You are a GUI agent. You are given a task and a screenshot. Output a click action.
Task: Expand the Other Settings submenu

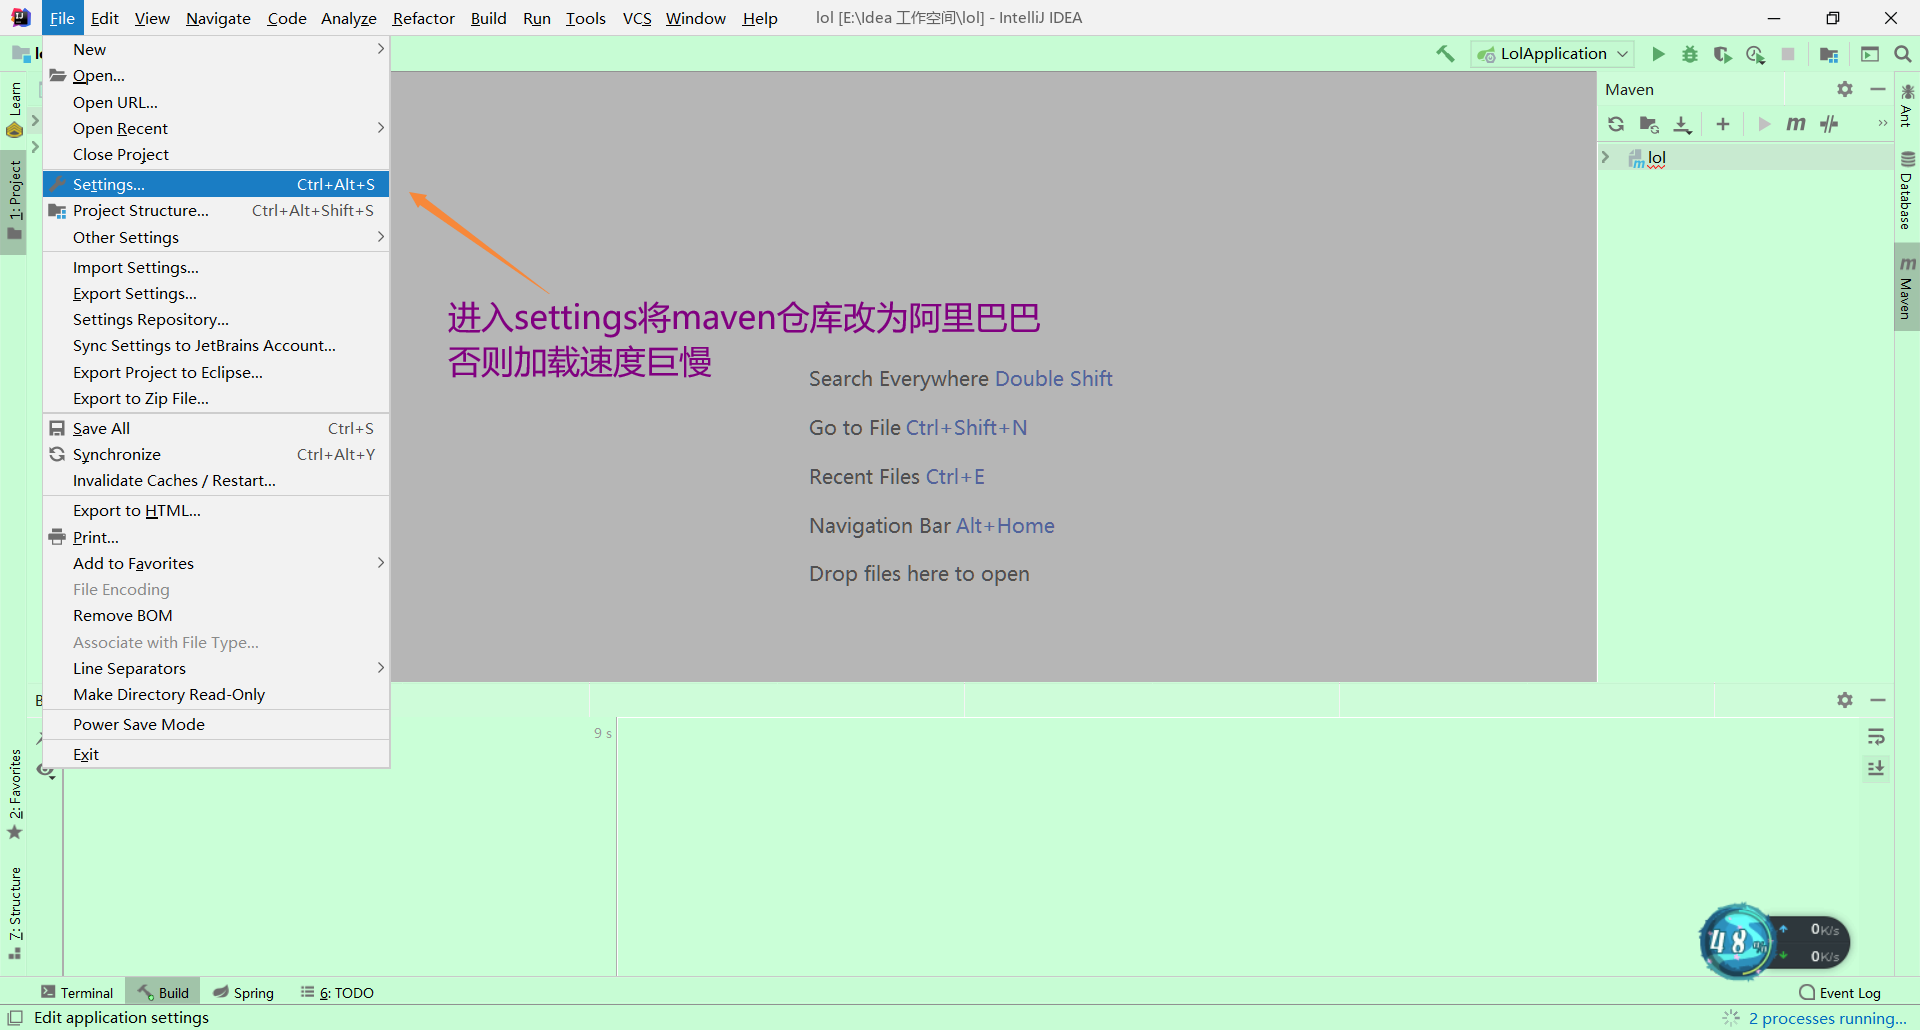tap(216, 237)
